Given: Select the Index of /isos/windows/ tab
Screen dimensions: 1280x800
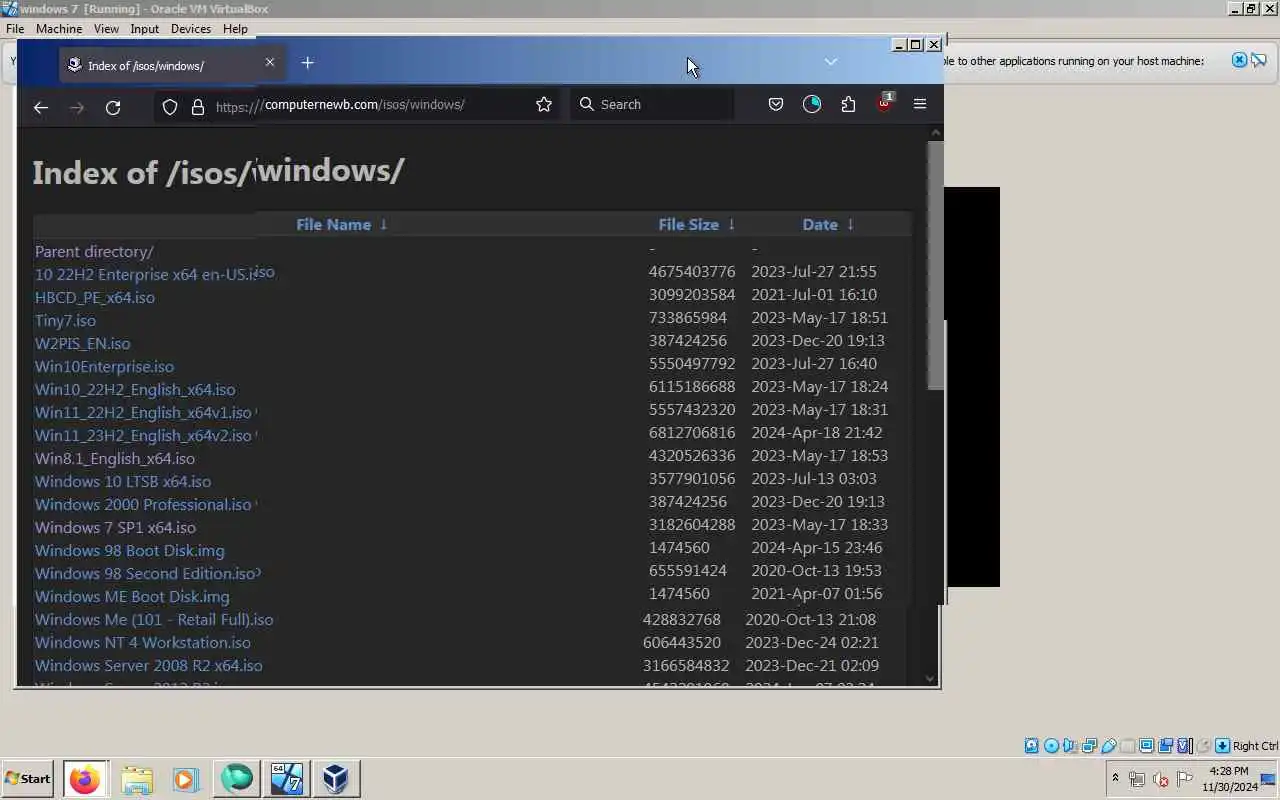Looking at the screenshot, I should [171, 65].
